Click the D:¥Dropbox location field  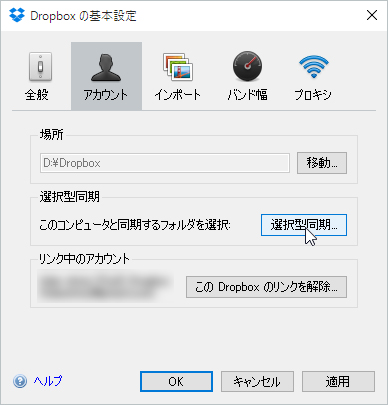(x=165, y=163)
